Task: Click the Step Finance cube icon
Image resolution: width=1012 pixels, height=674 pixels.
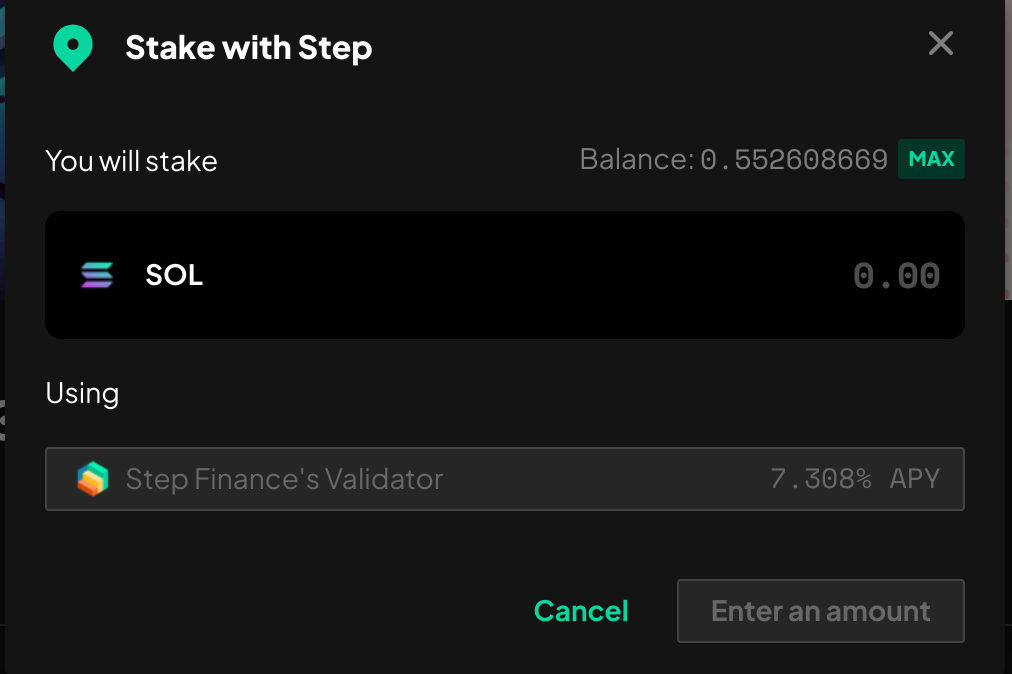Action: tap(93, 479)
